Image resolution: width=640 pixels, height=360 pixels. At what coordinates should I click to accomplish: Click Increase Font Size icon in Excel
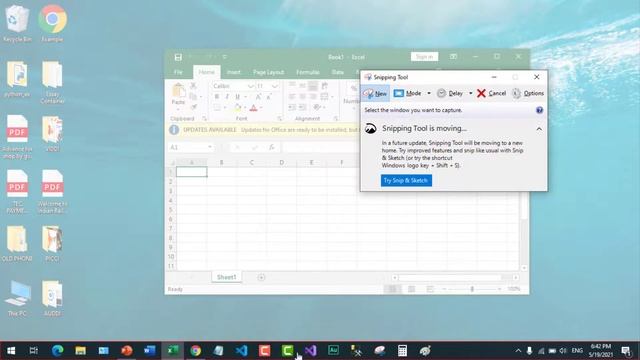pyautogui.click(x=258, y=97)
